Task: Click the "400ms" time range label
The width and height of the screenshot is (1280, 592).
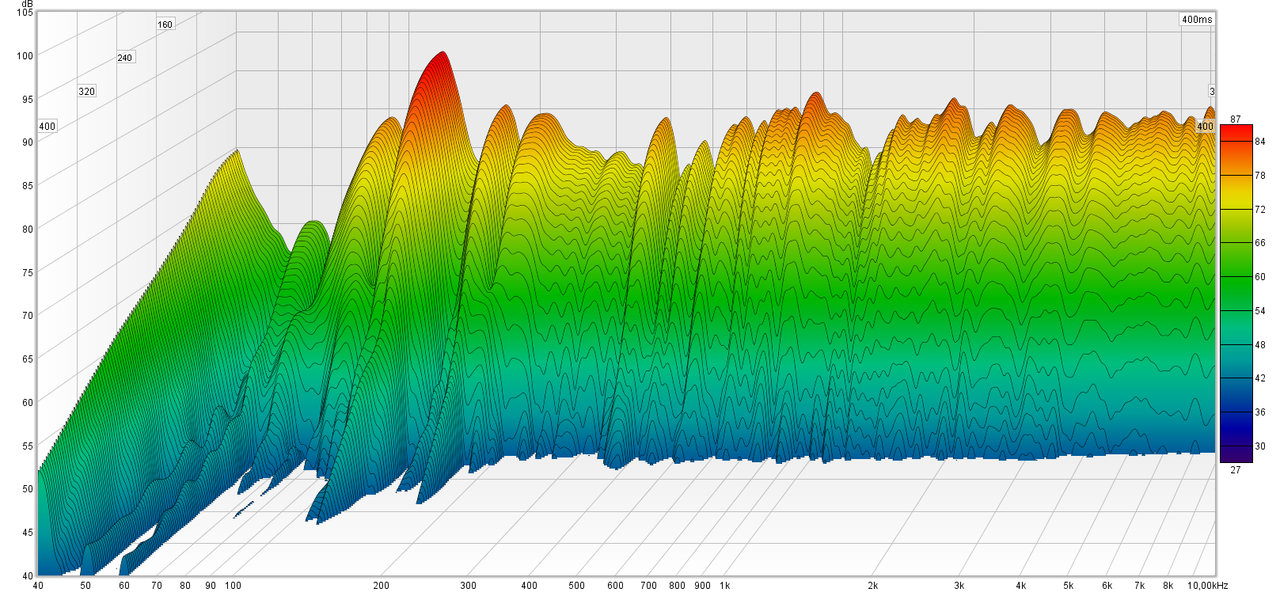Action: click(1196, 19)
